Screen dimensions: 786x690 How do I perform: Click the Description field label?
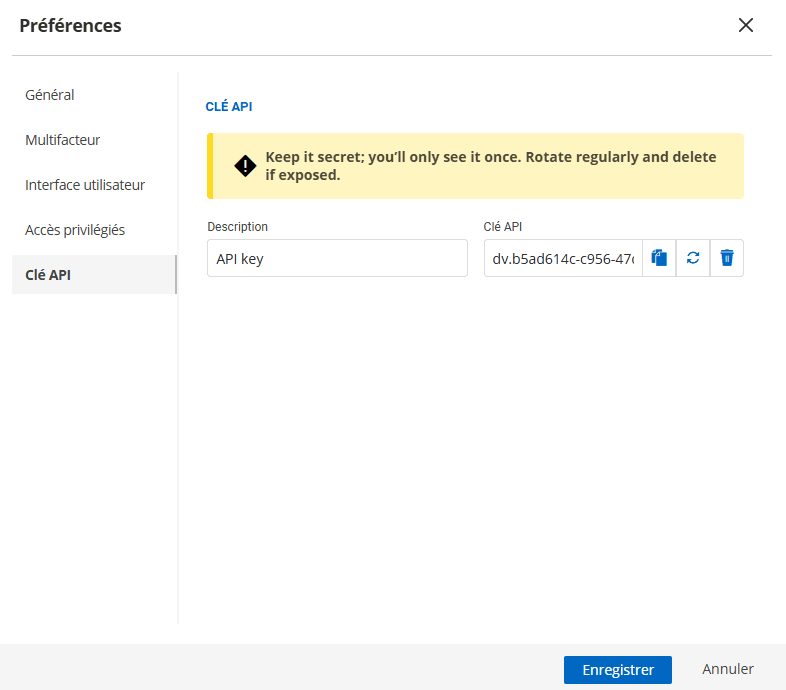238,227
